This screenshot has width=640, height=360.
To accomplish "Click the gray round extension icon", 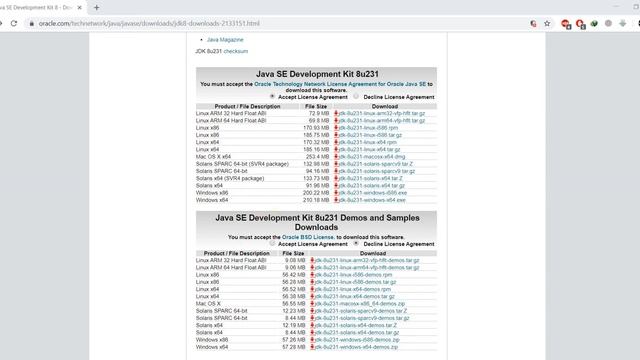I will 608,24.
